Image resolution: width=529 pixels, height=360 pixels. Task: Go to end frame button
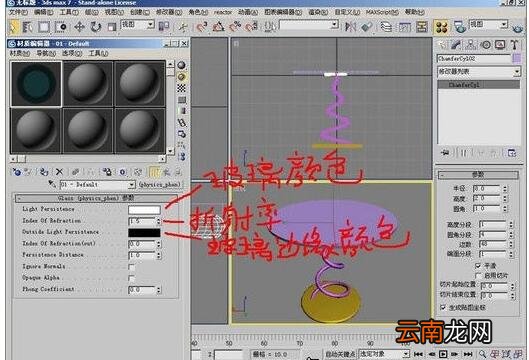tap(468, 354)
